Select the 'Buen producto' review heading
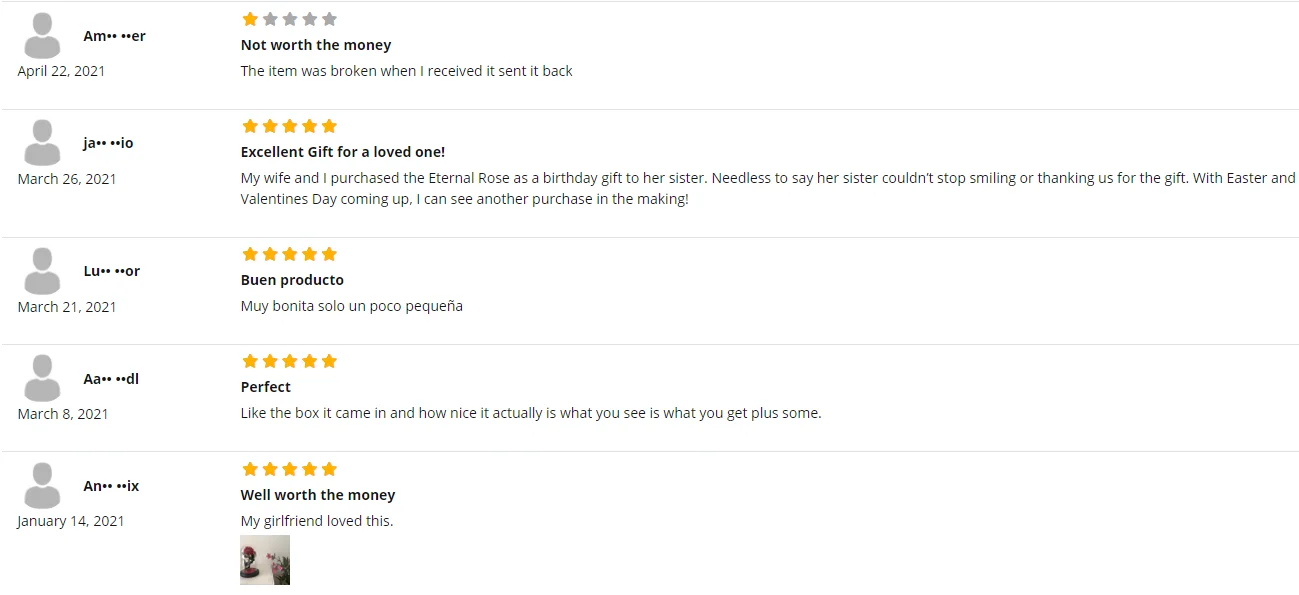 pos(292,280)
